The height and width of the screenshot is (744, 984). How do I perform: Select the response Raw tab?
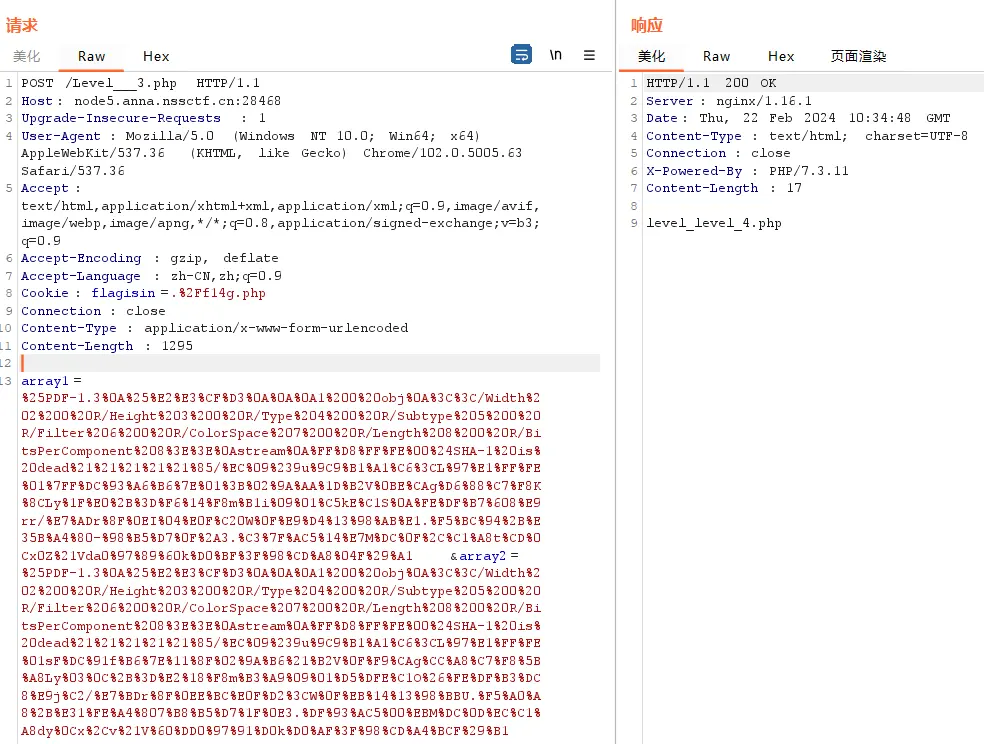716,57
